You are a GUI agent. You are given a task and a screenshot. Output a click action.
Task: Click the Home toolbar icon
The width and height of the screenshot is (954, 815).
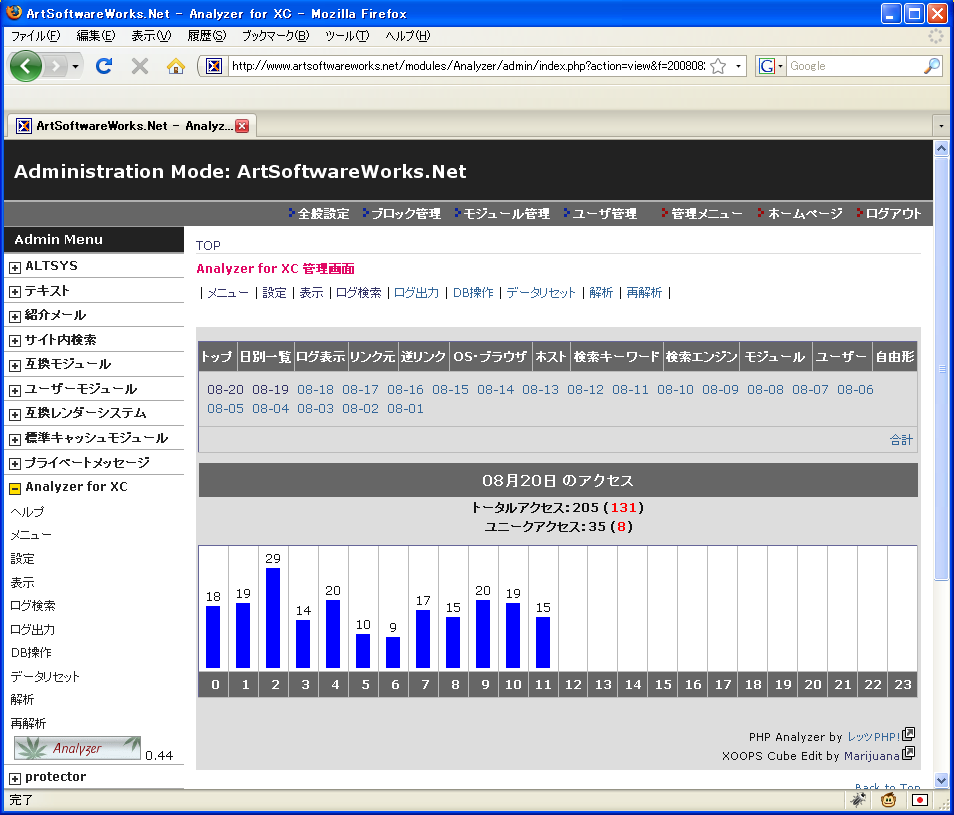175,66
